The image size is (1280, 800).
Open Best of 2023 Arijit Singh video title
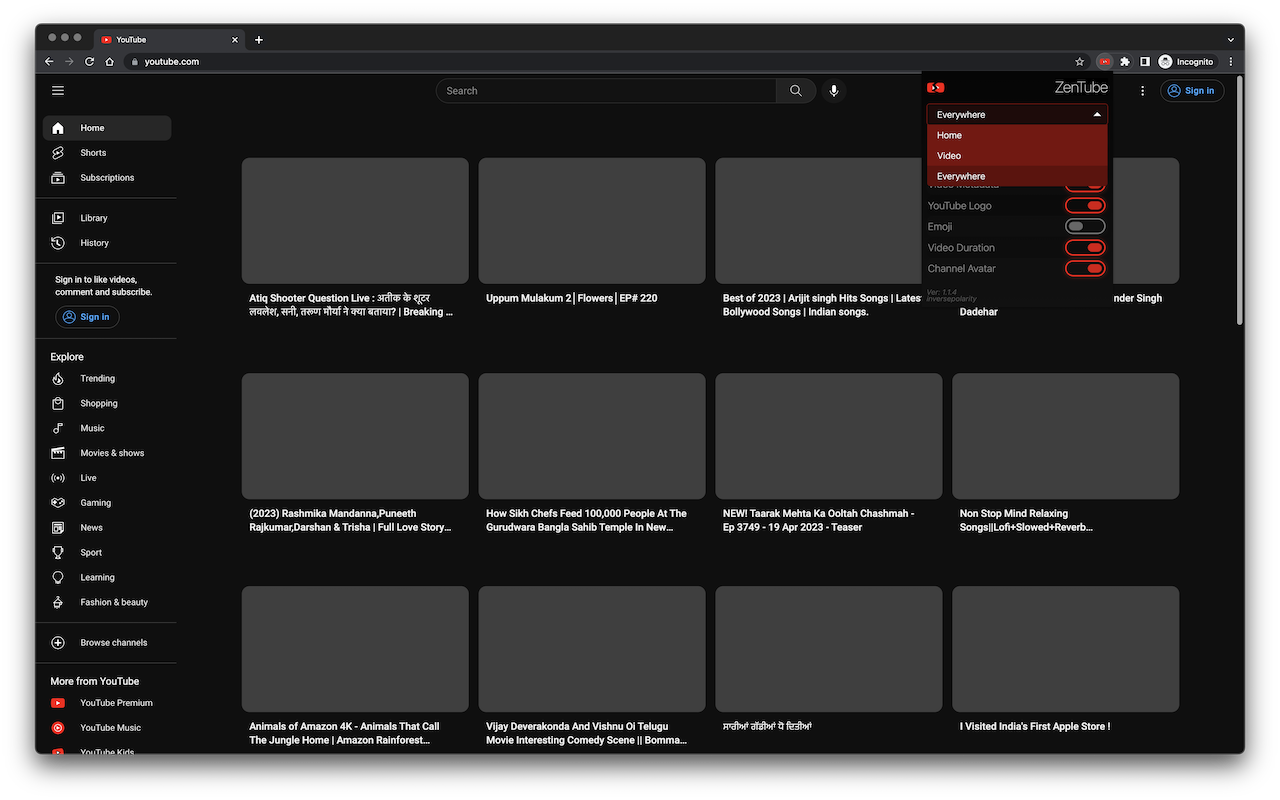tap(822, 305)
